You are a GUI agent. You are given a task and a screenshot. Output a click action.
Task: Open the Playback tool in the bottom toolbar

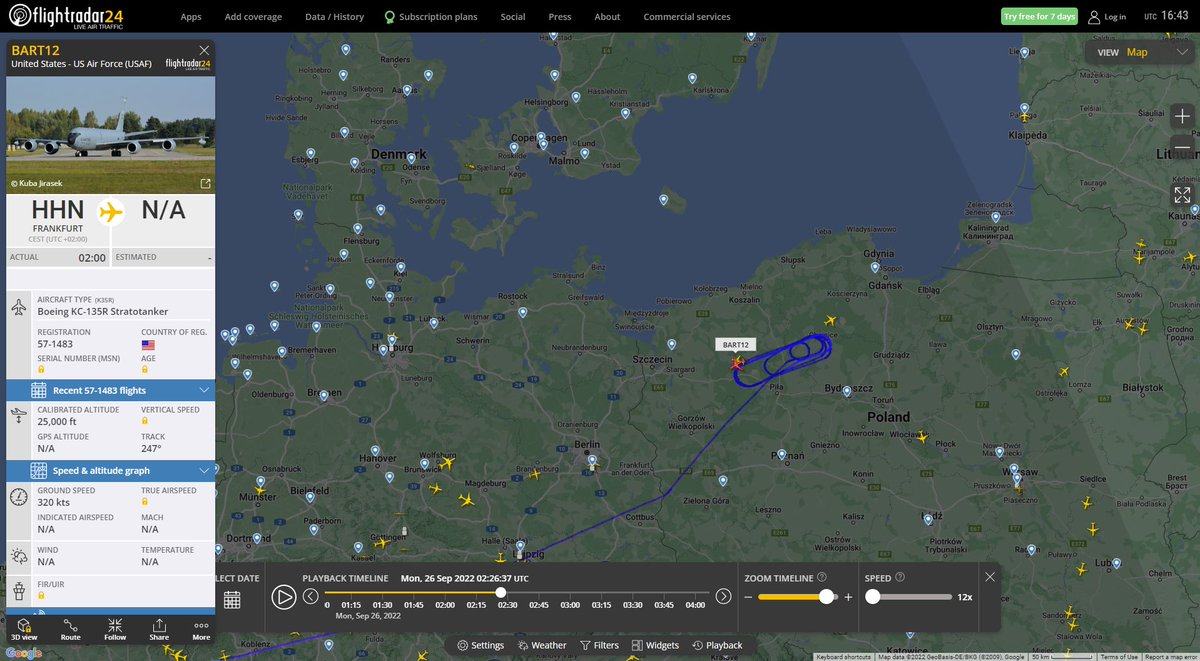[x=718, y=645]
